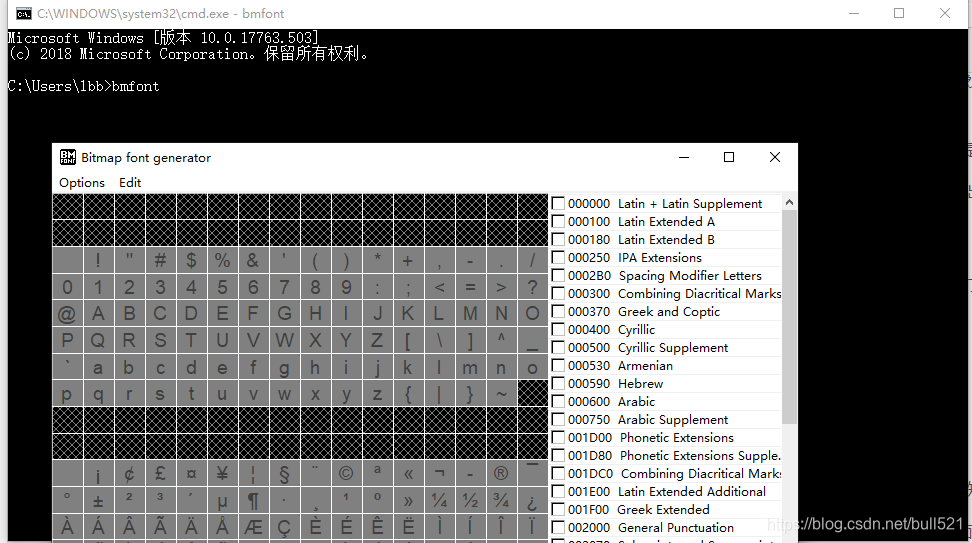The height and width of the screenshot is (543, 972).
Task: Enable the Greek and Coptic checkbox
Action: point(558,311)
